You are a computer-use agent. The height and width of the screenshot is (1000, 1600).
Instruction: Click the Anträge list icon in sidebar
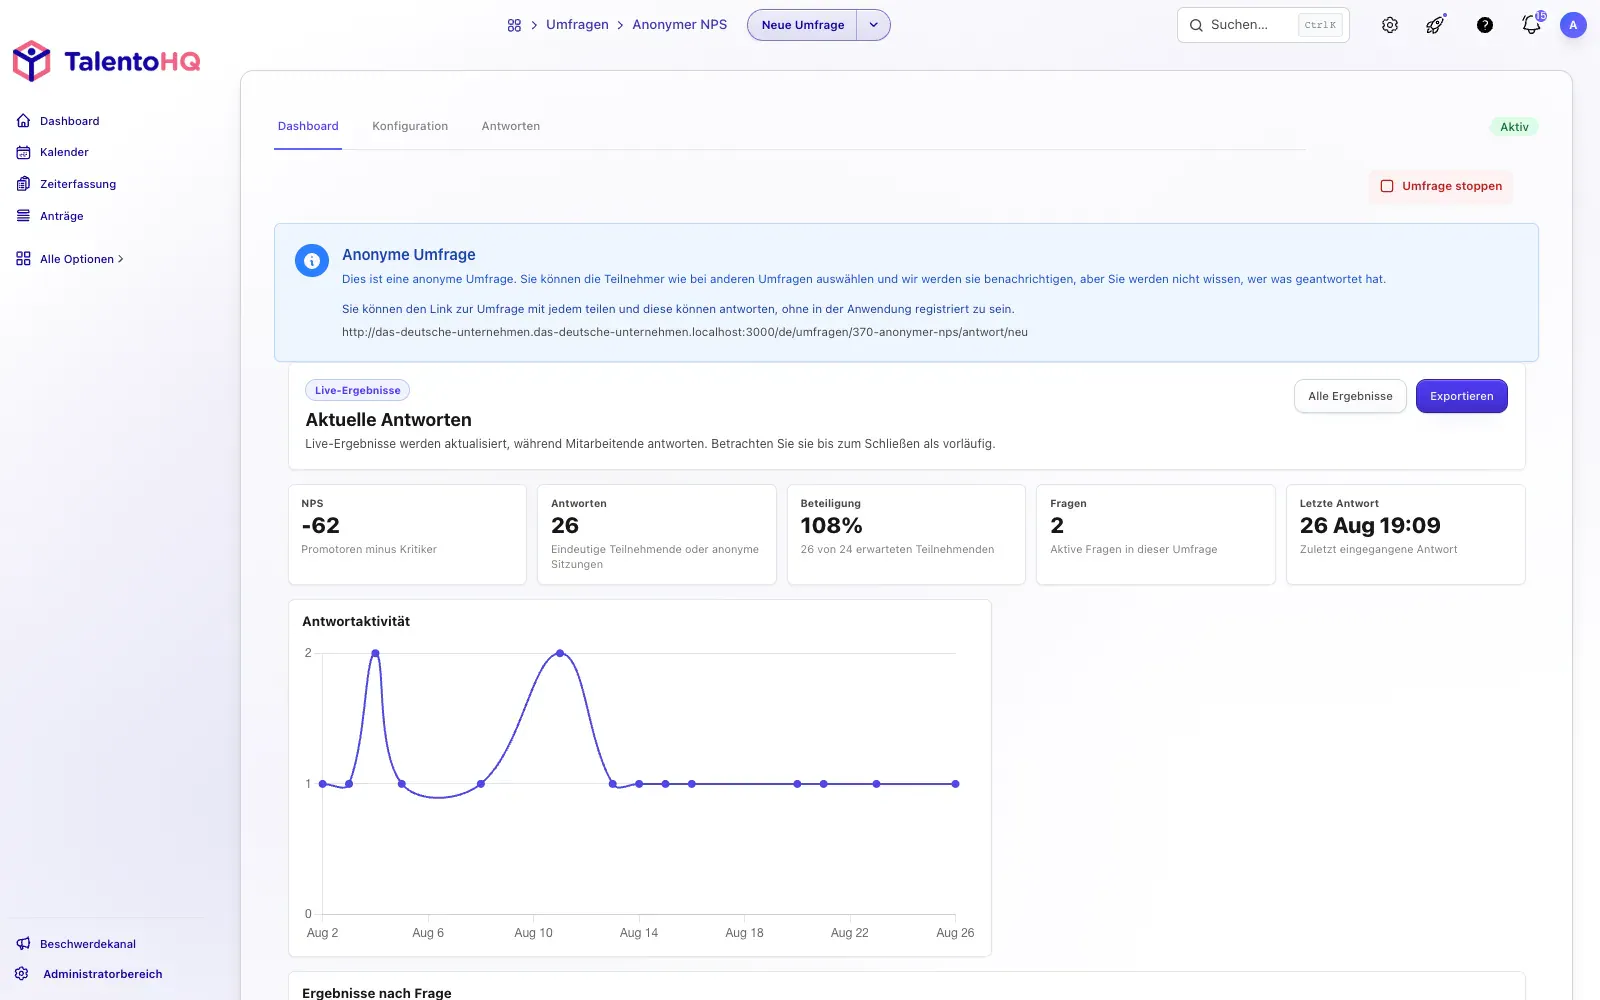[x=23, y=216]
